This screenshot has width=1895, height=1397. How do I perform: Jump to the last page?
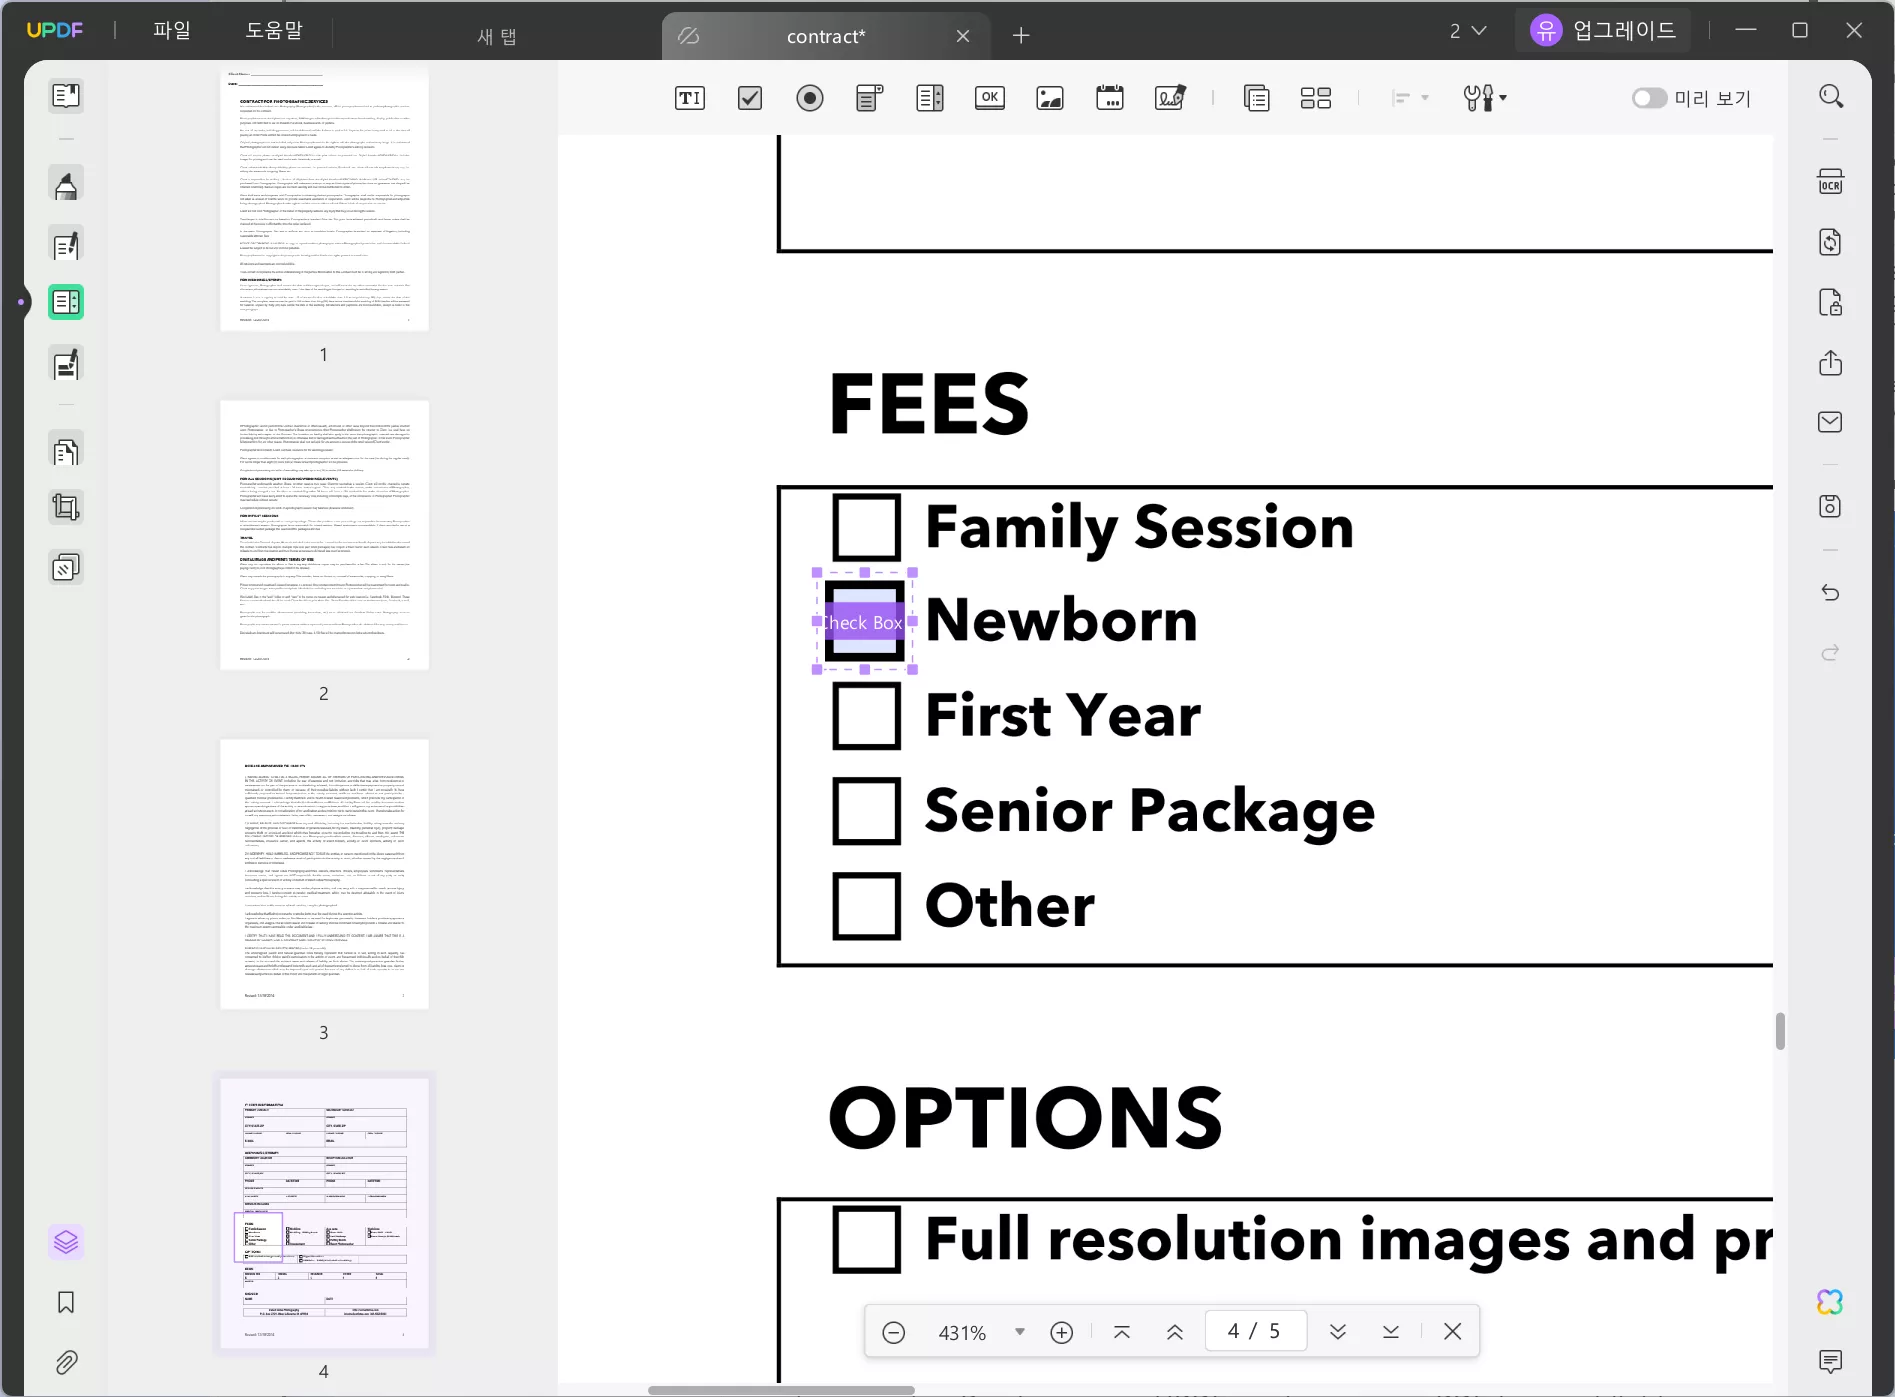[x=1391, y=1332]
